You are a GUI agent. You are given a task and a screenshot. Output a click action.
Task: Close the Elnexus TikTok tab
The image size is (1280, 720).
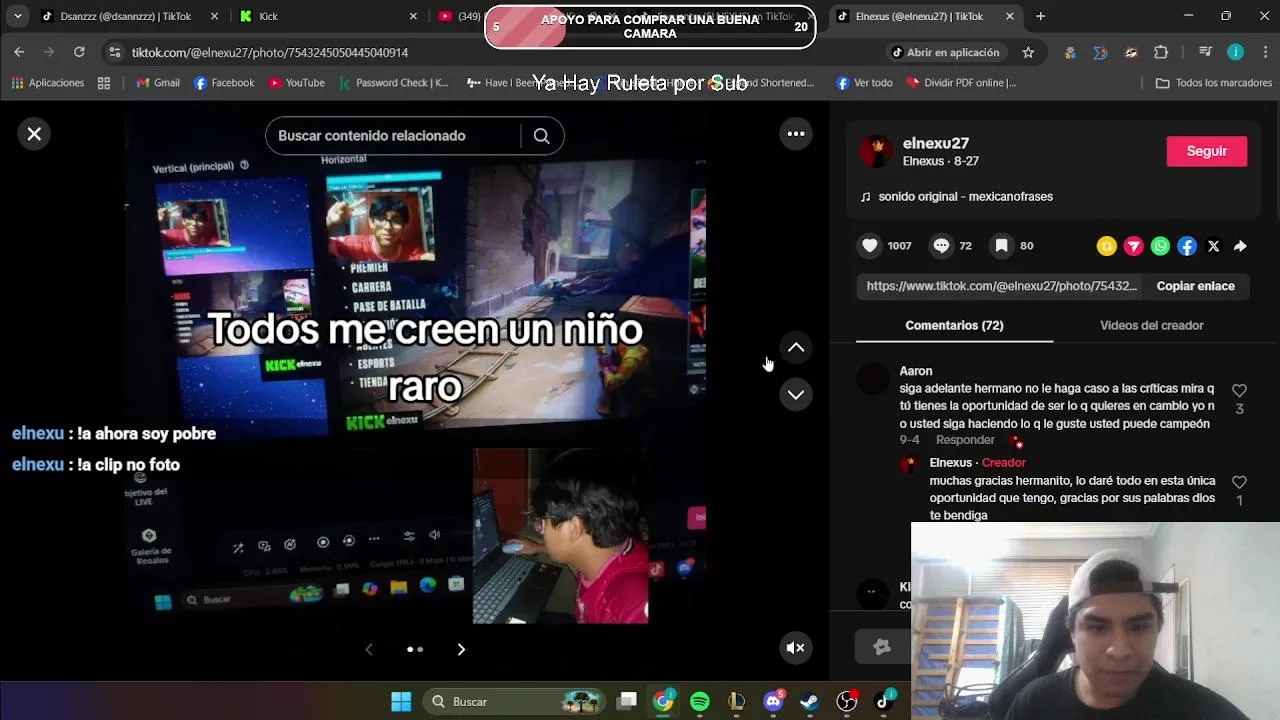coord(1010,16)
